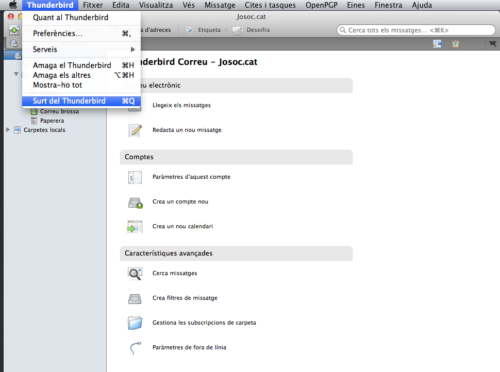Expand the Carpetes locals tree
Screen dimensions: 500x372
[x=8, y=130]
